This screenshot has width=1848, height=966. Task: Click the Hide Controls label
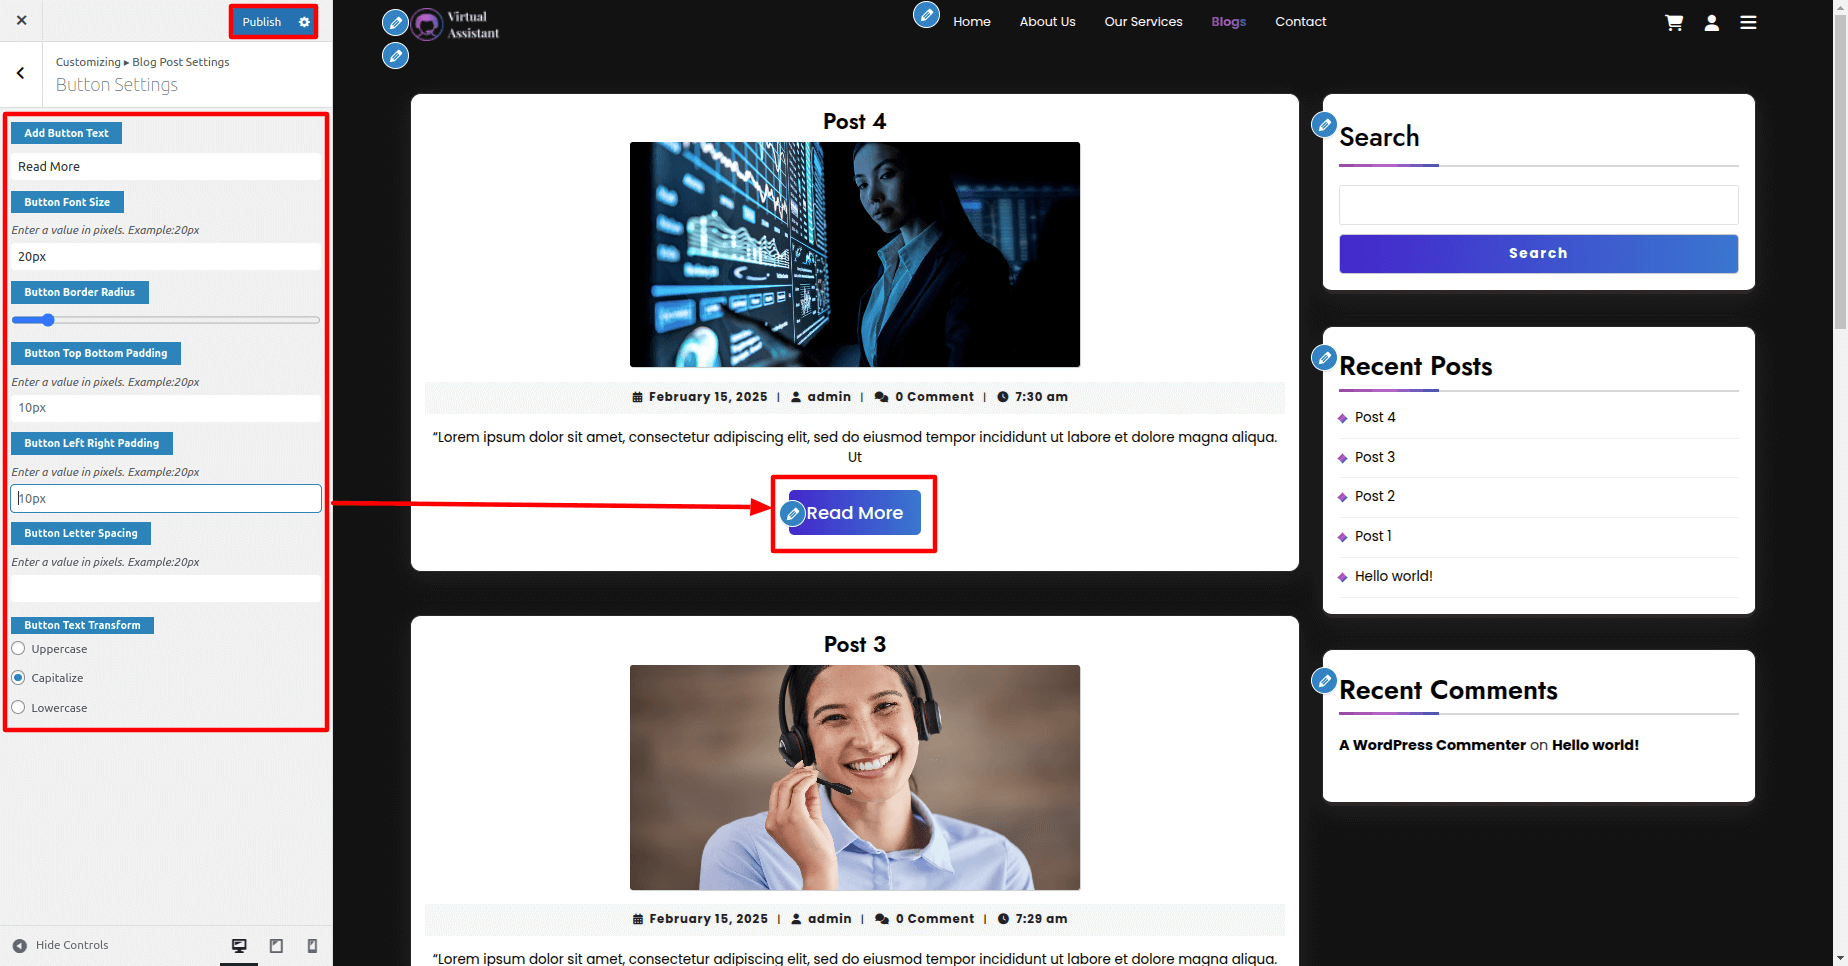pos(72,946)
